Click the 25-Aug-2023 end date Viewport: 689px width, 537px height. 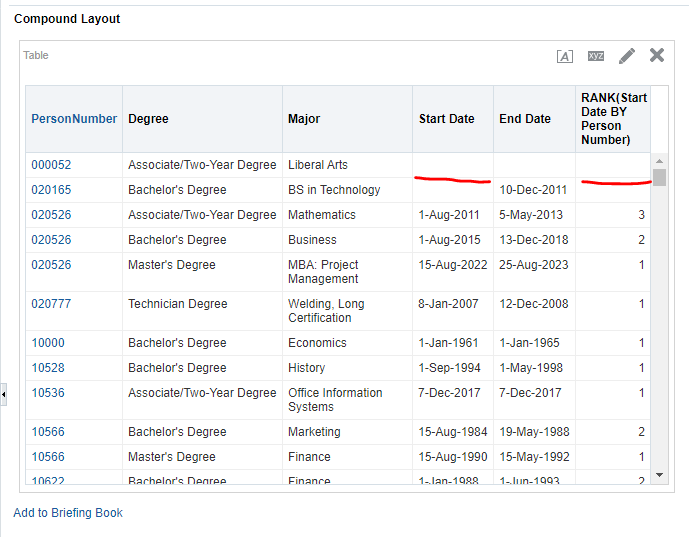click(x=533, y=265)
